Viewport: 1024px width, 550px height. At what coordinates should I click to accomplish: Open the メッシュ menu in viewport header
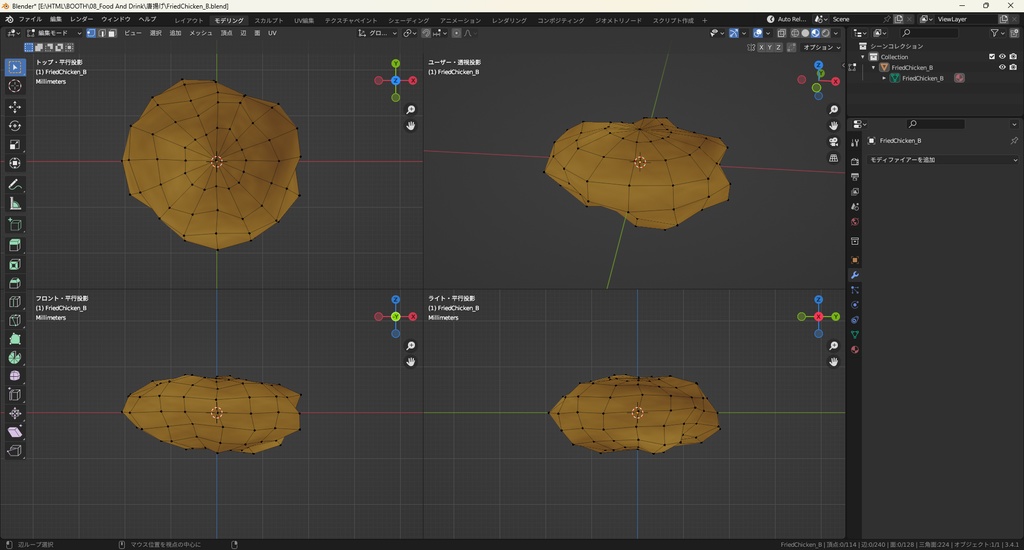[x=200, y=33]
